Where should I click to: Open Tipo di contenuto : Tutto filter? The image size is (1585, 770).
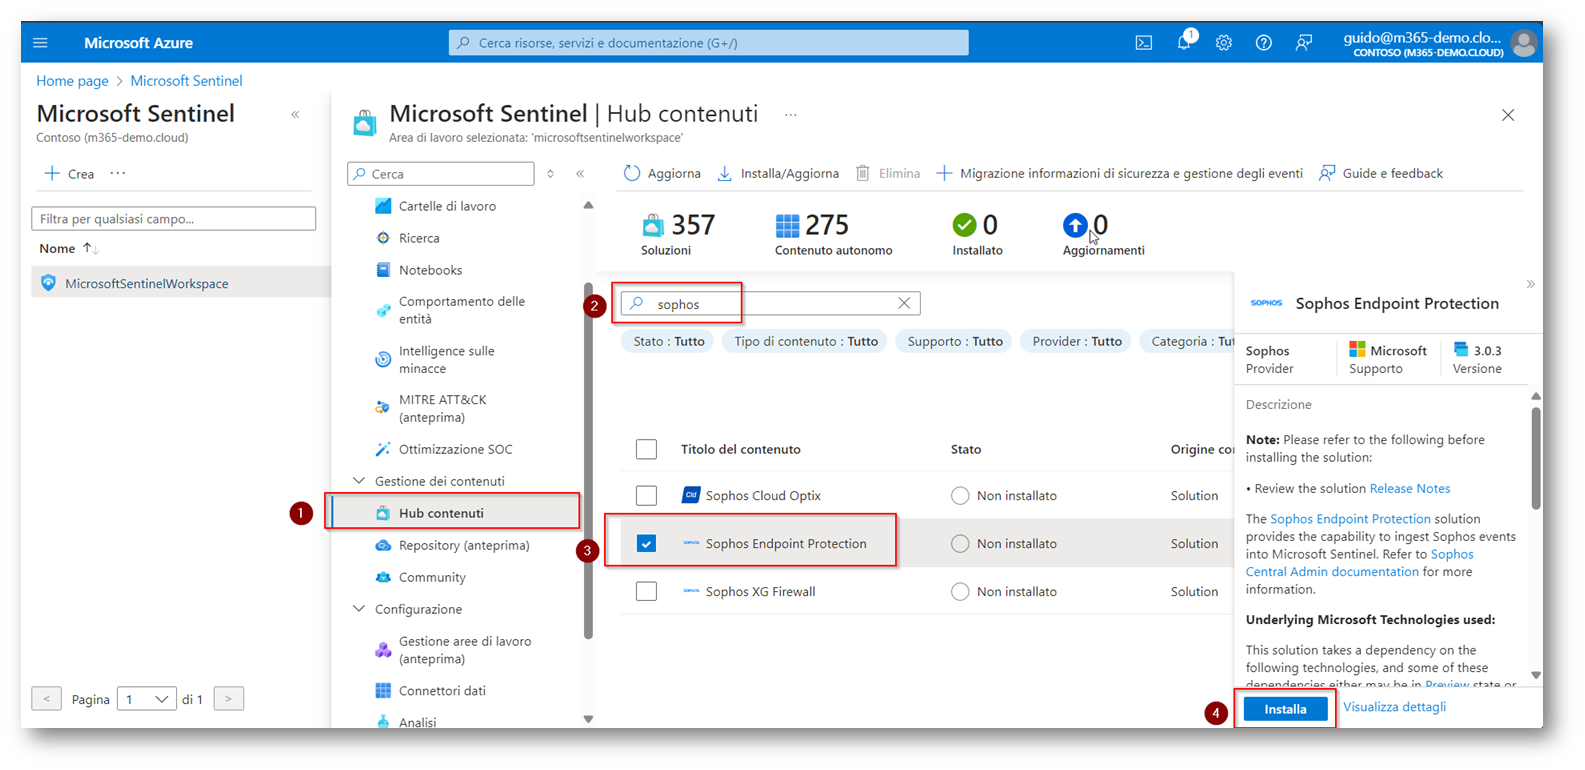tap(806, 341)
